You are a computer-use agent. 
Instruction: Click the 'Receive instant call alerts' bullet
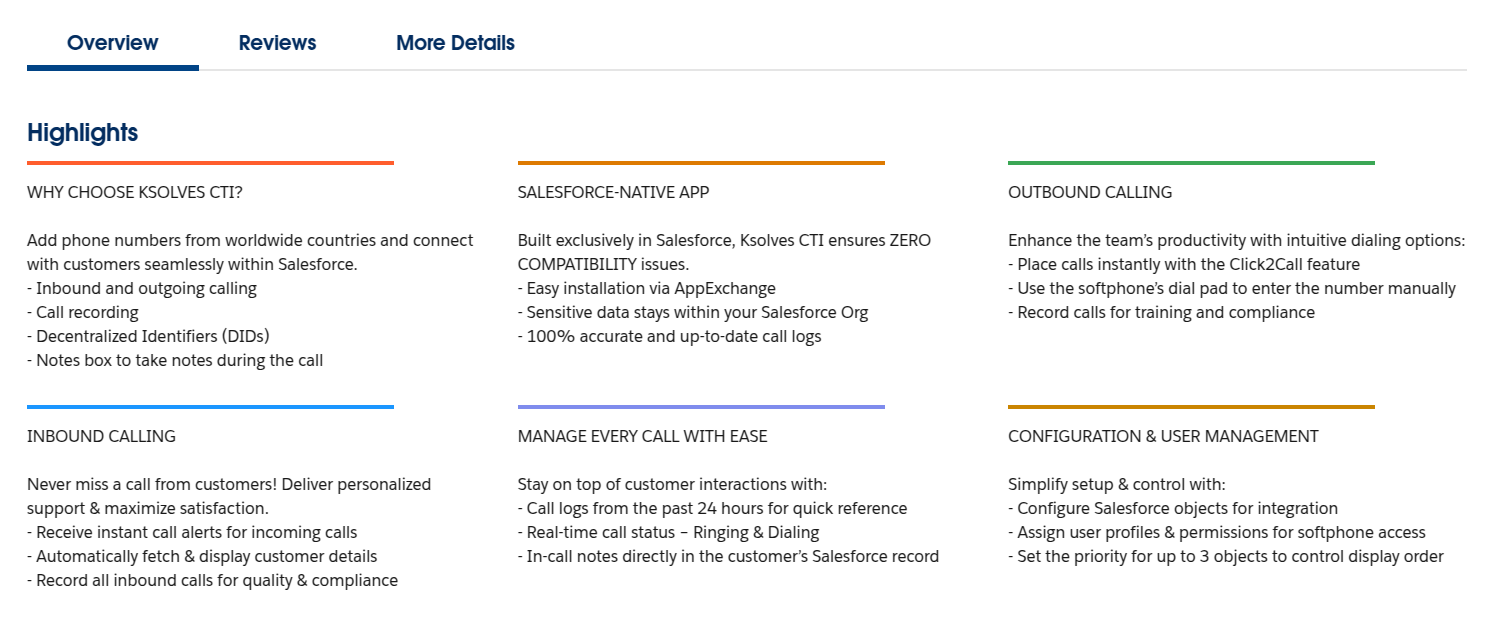point(192,532)
